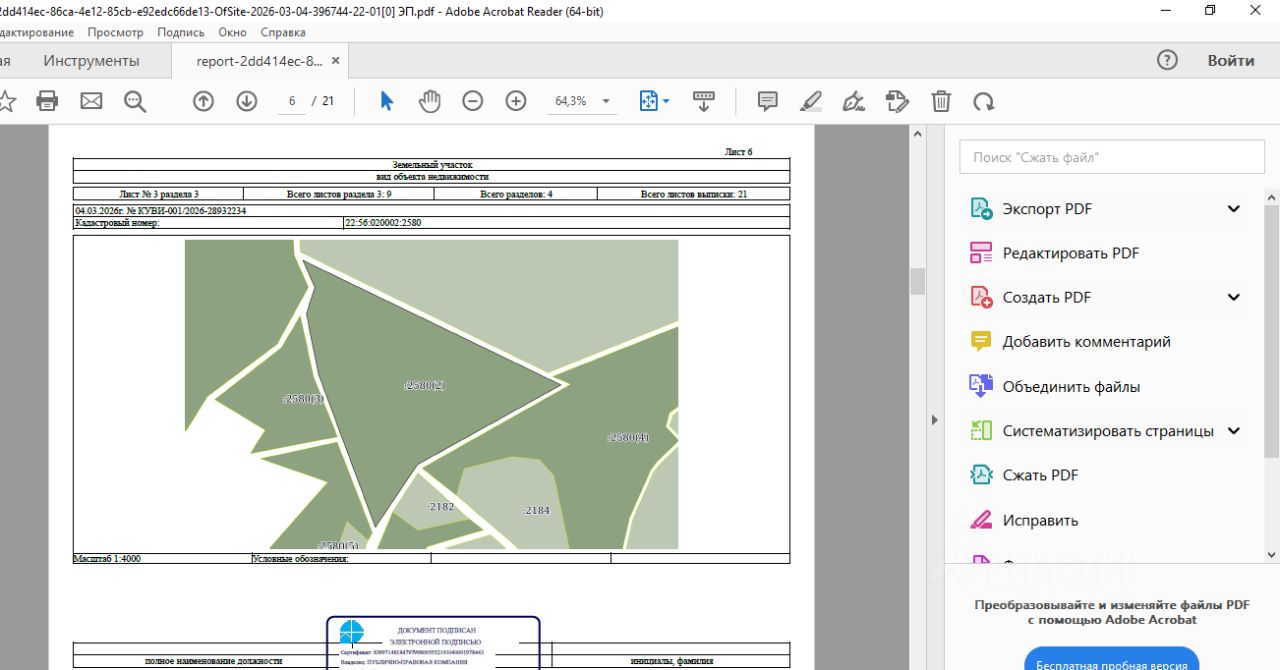The height and width of the screenshot is (670, 1280).
Task: Select the Sign document pen icon
Action: [x=854, y=101]
